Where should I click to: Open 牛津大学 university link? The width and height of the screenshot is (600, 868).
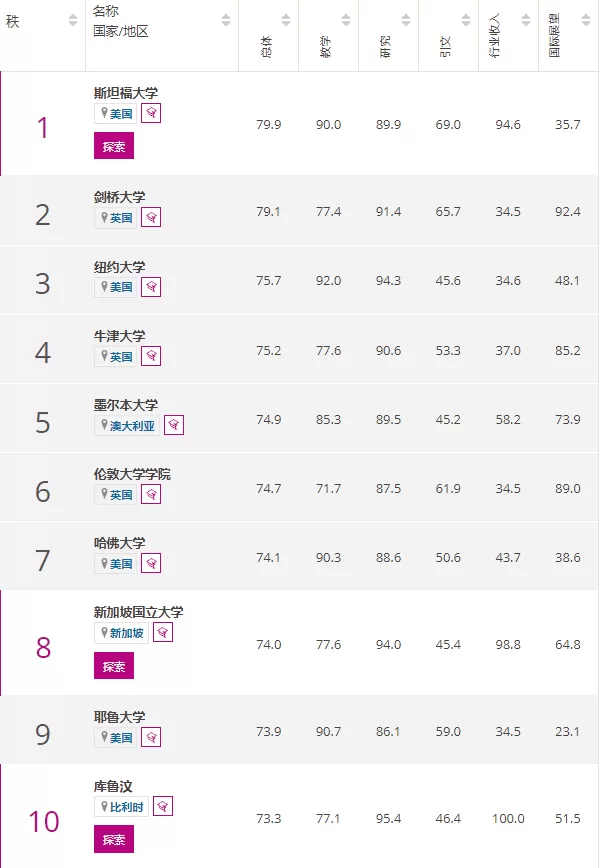120,336
